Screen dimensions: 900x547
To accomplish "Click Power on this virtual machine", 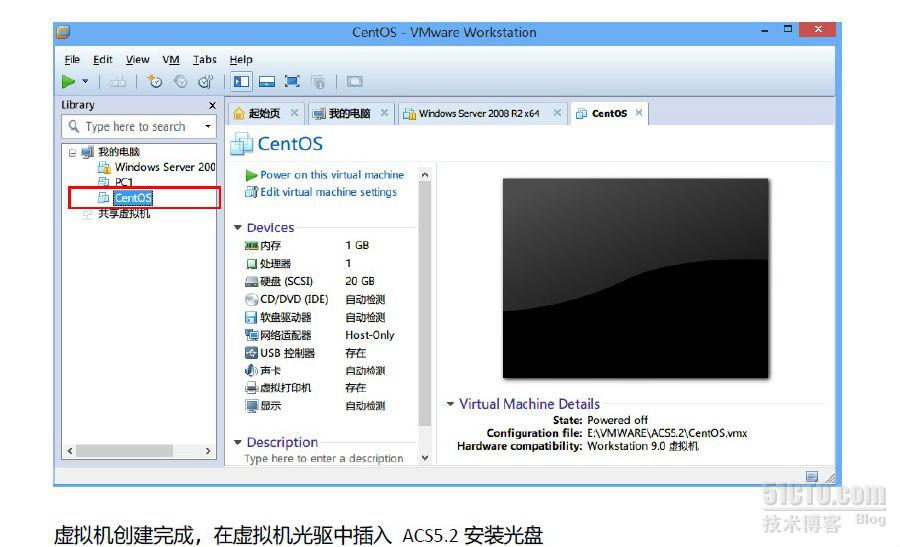I will tap(332, 174).
